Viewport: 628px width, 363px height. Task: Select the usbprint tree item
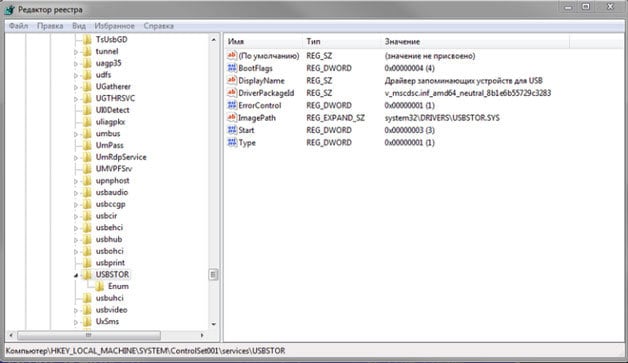tap(110, 263)
